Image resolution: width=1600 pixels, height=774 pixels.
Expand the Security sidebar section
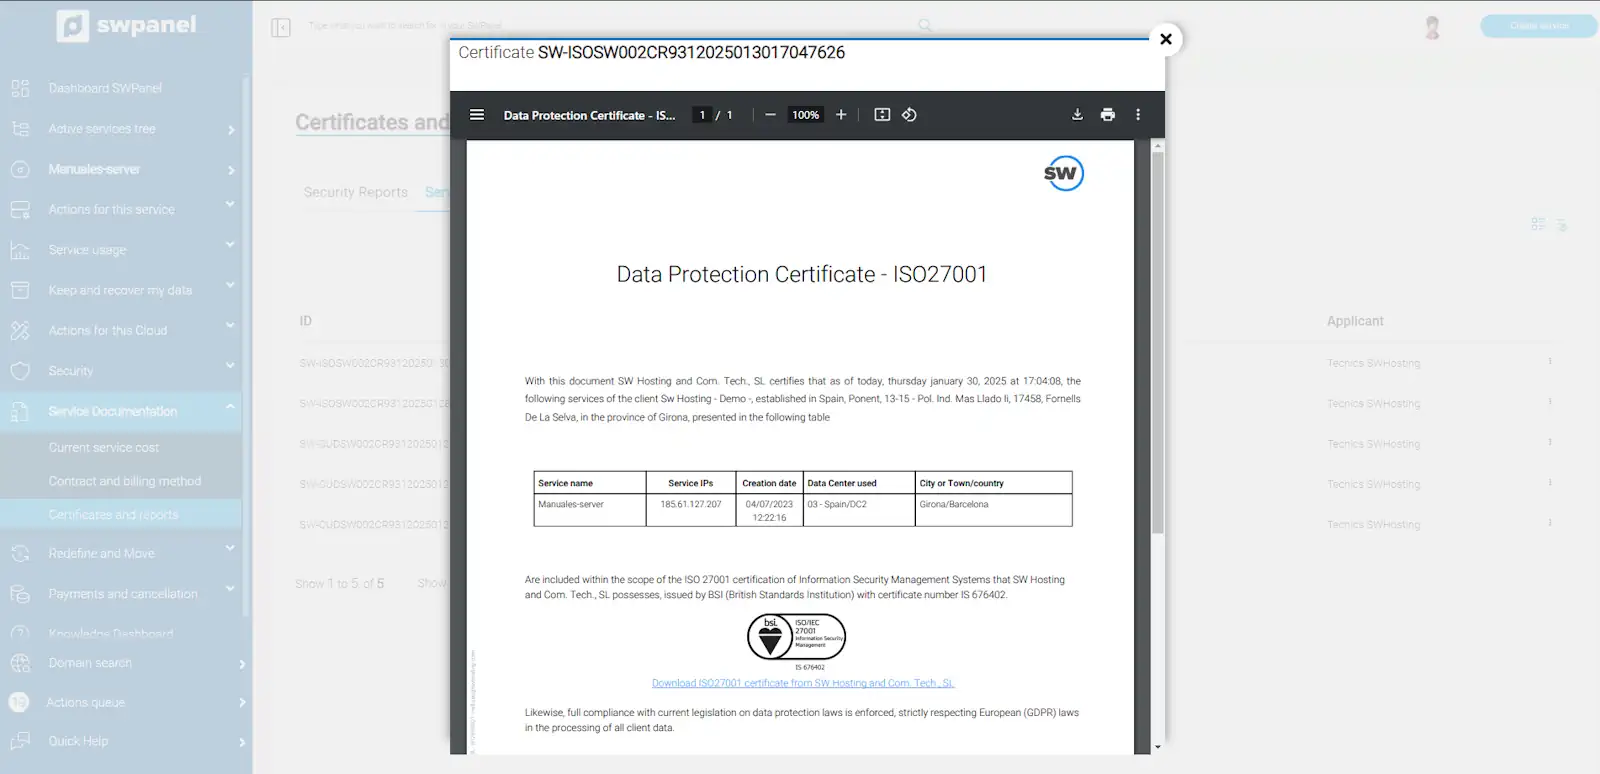pos(120,371)
